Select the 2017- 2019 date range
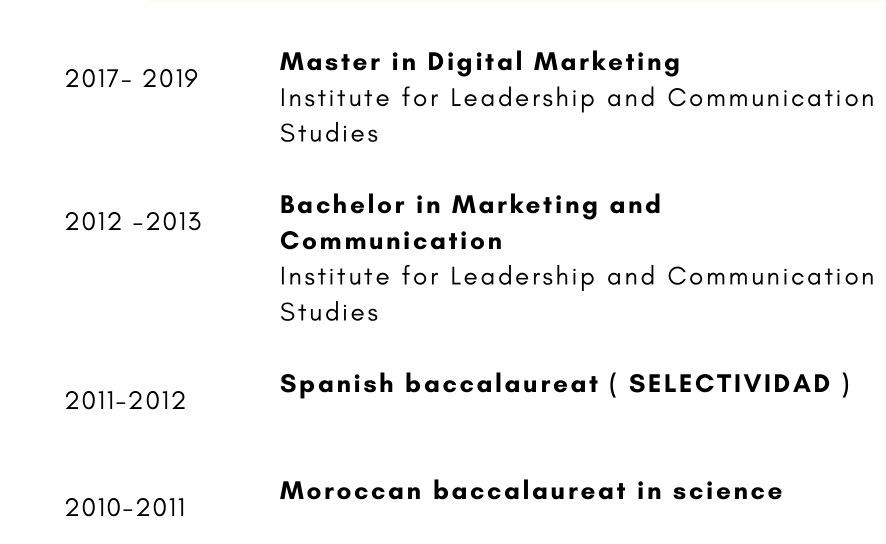The width and height of the screenshot is (886, 544). click(132, 79)
